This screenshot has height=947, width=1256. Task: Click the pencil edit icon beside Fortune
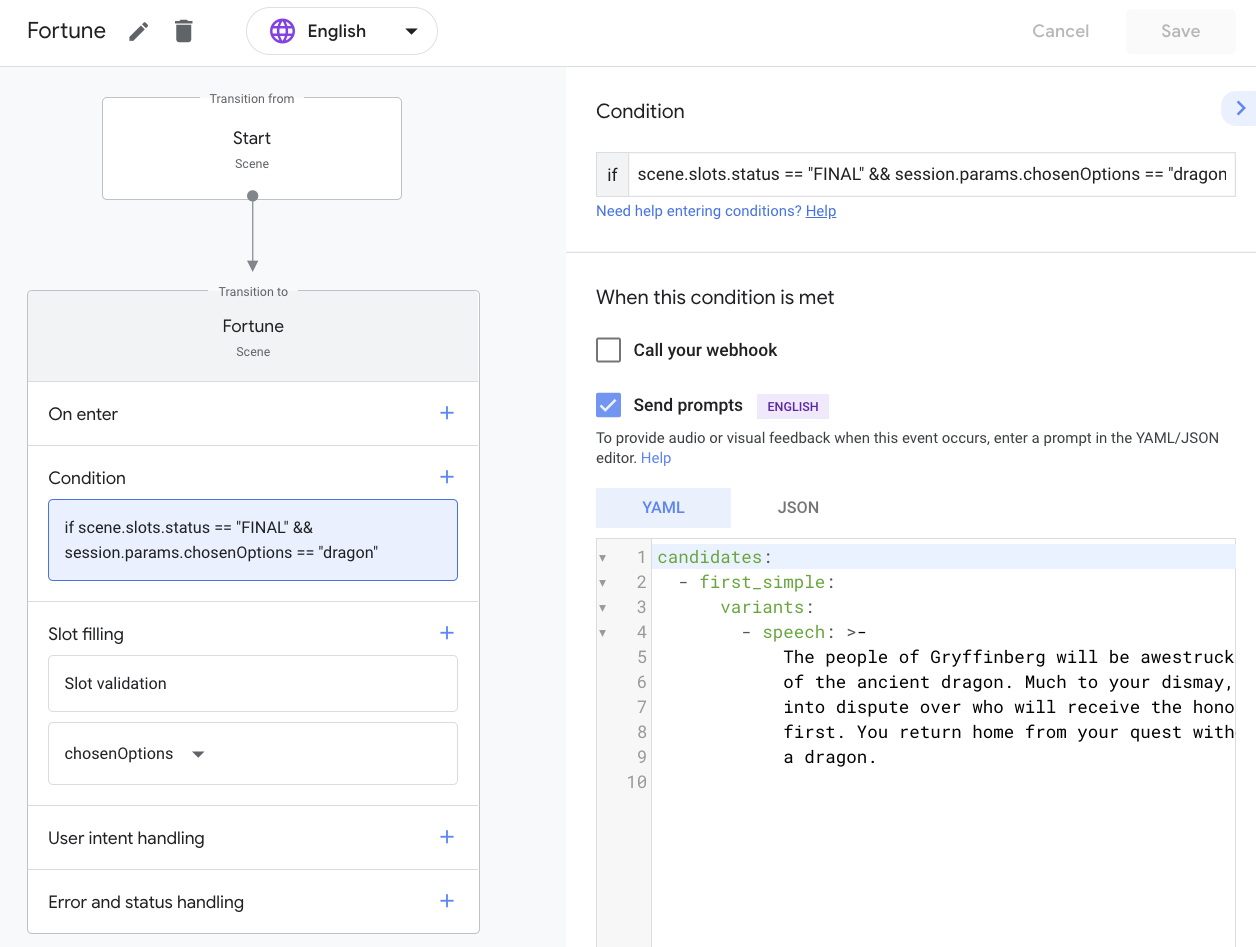point(139,32)
